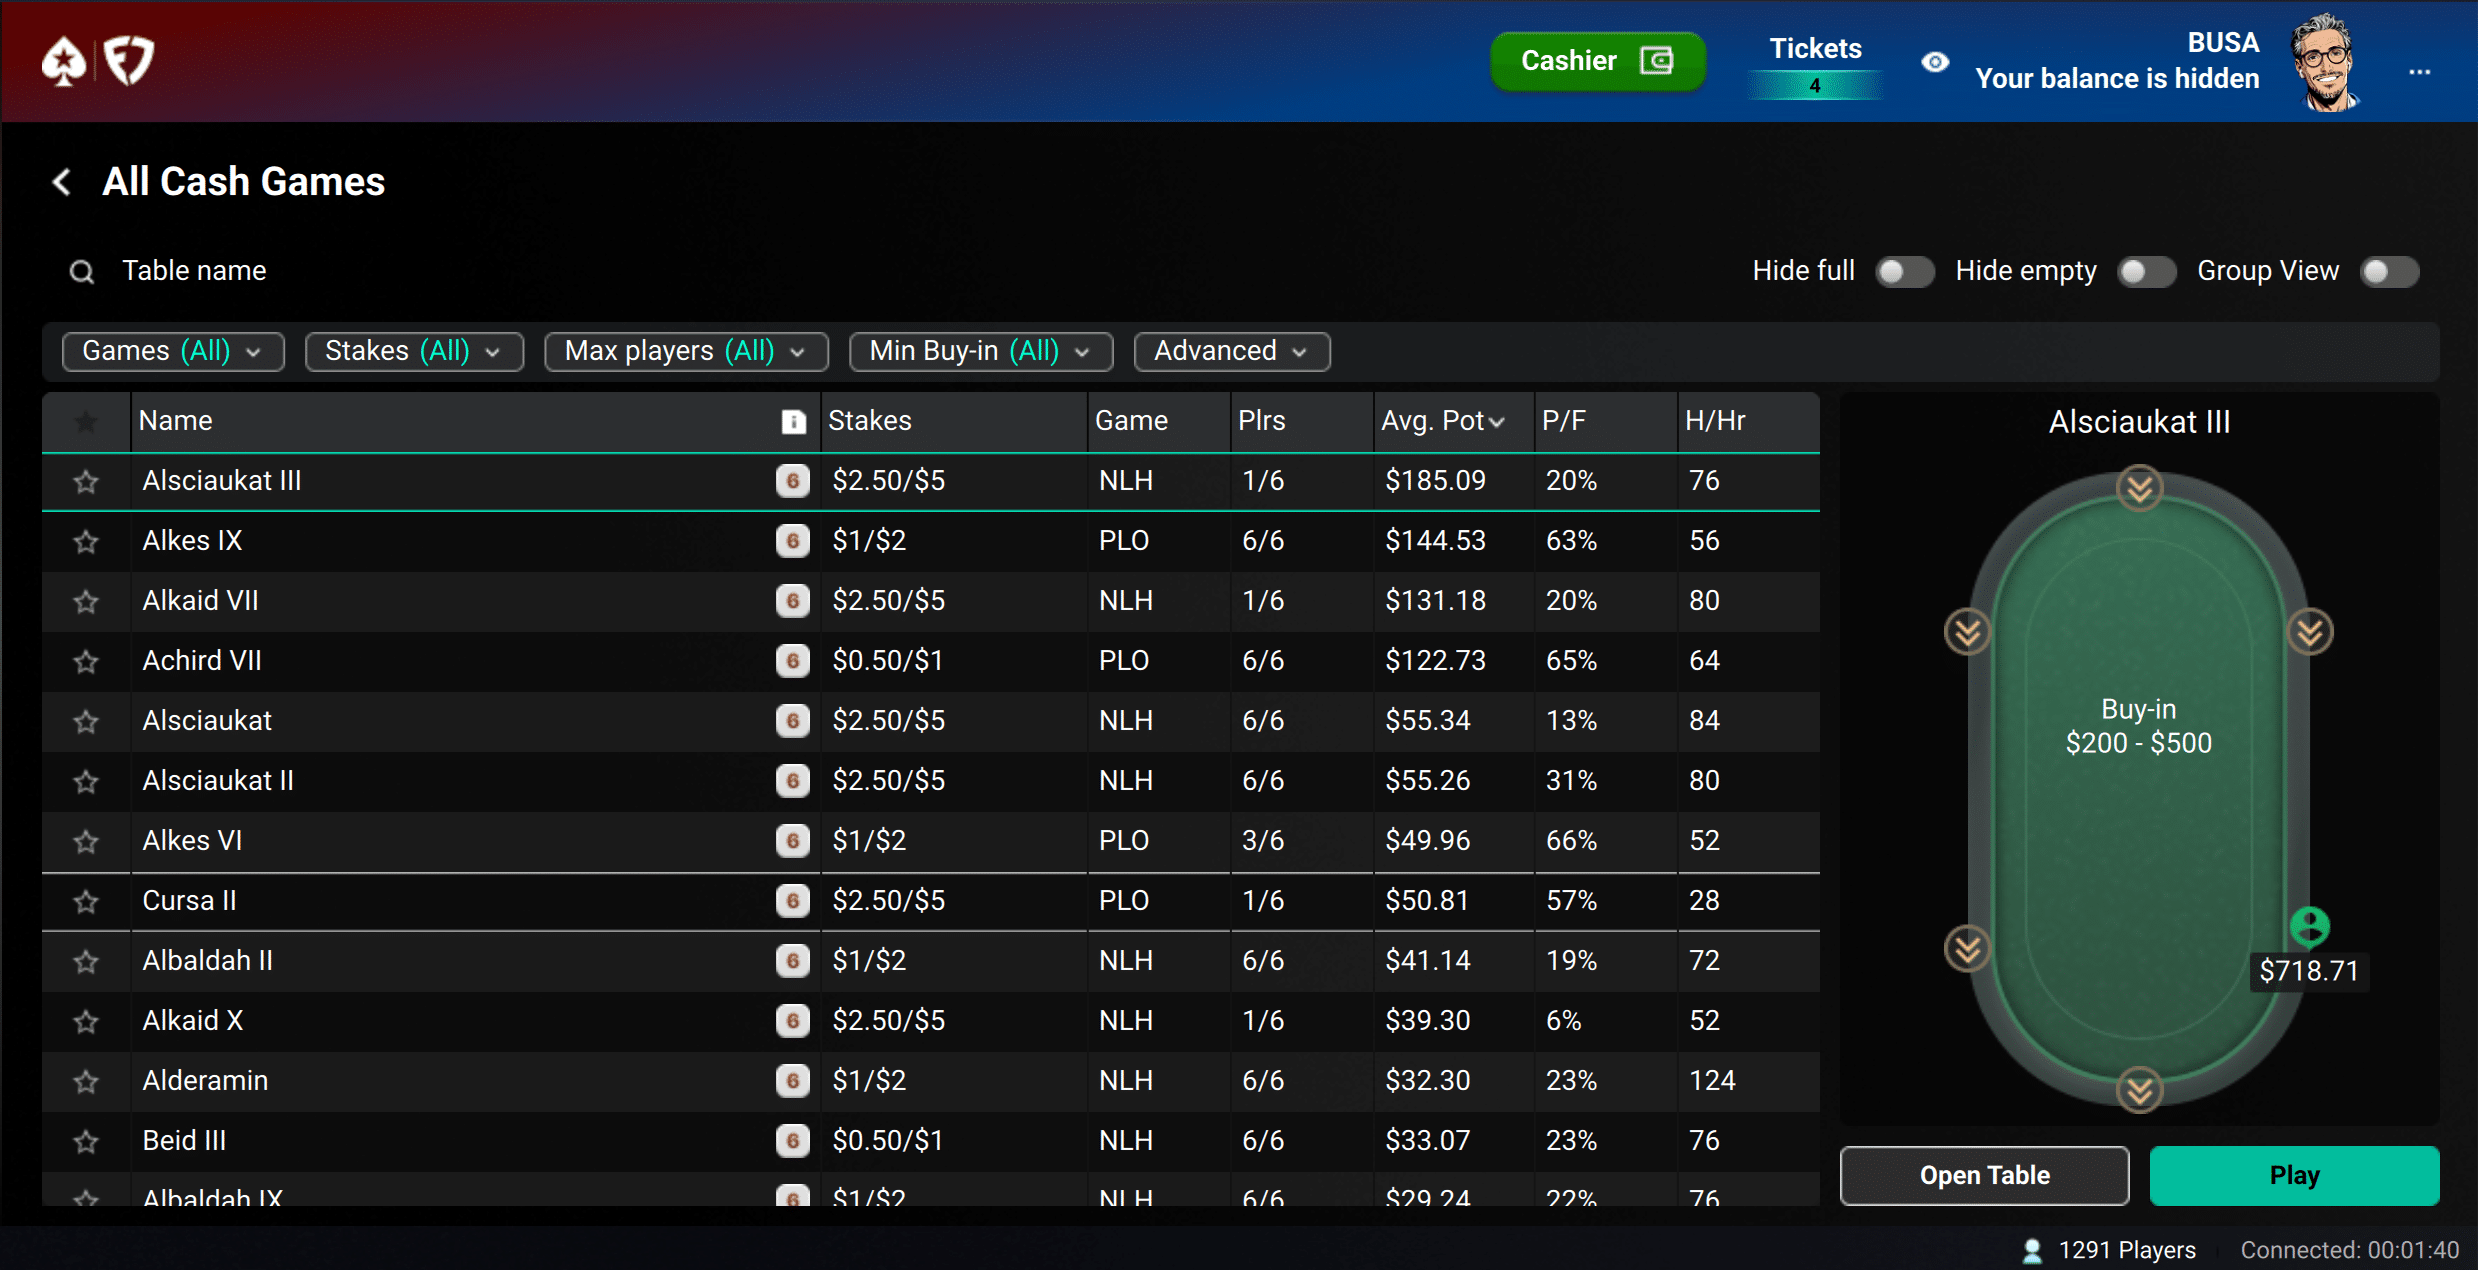Screen dimensions: 2478x1270
Task: Expand the Games (All) filter dropdown
Action: tap(172, 351)
